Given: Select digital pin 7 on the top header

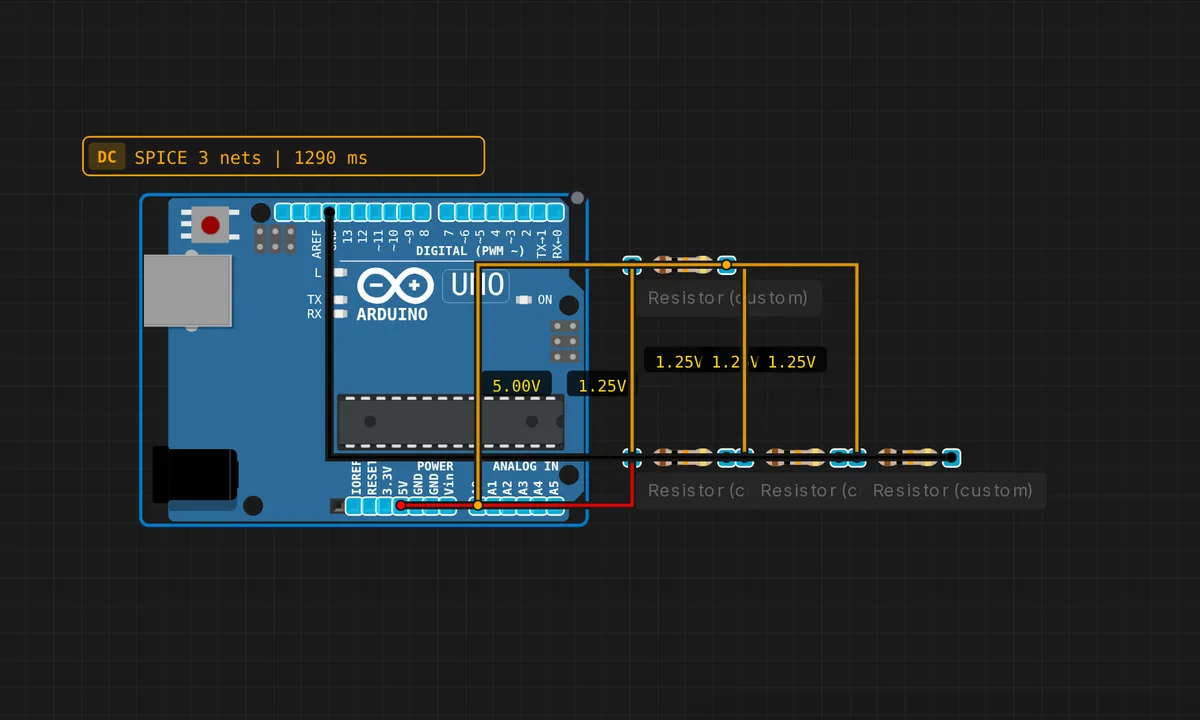Looking at the screenshot, I should tap(446, 212).
